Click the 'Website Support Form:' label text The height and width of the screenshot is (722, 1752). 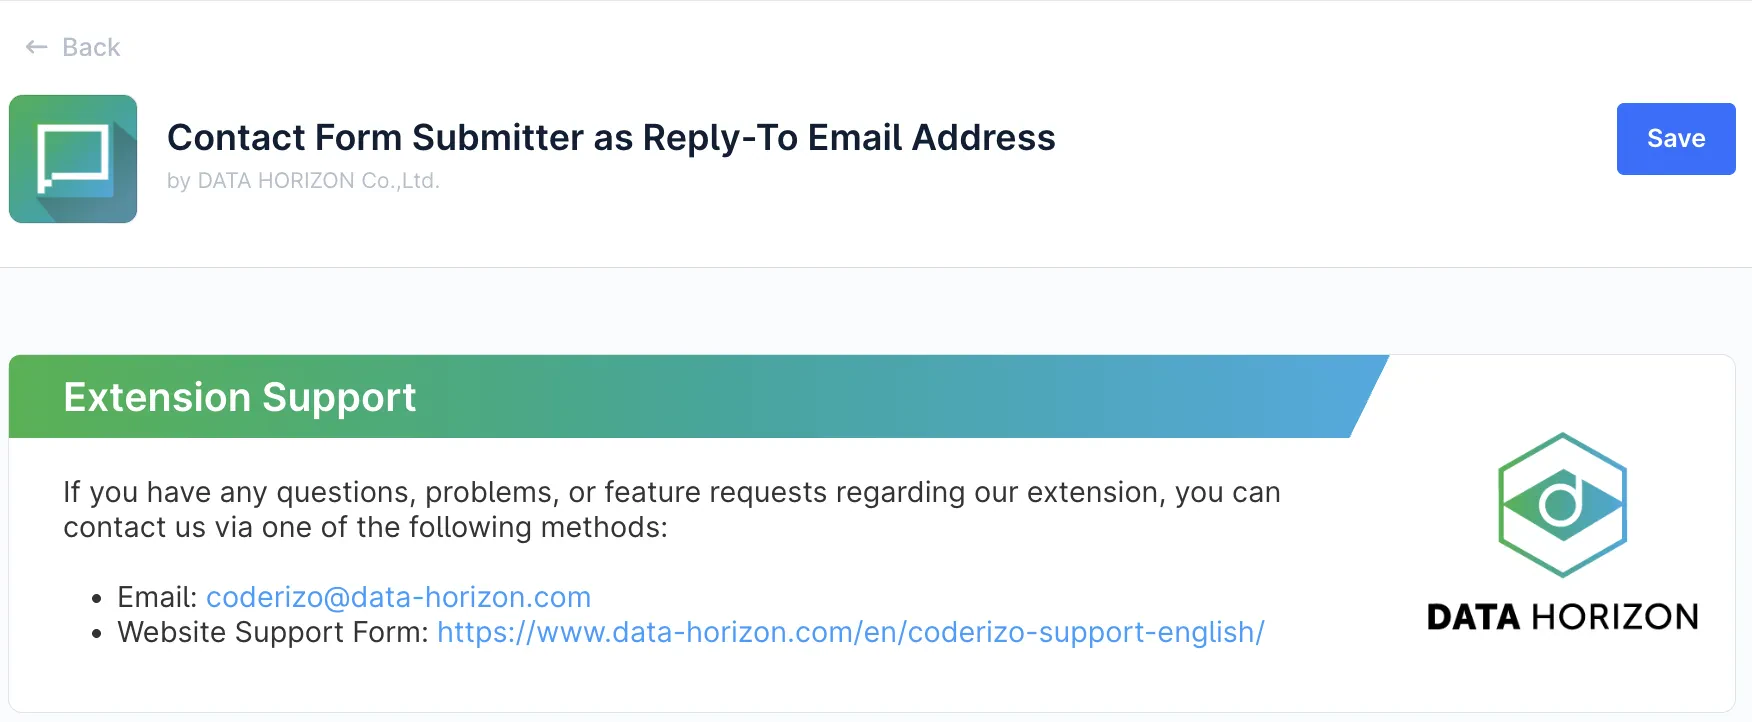tap(272, 632)
